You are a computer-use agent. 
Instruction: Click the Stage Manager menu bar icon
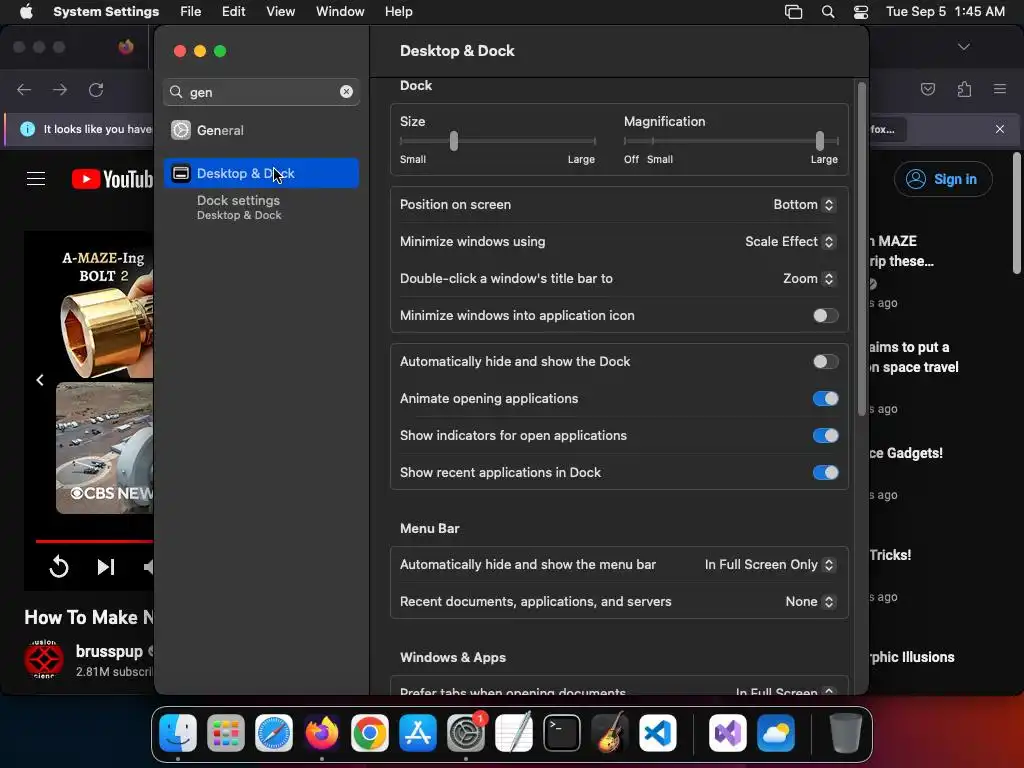coord(793,12)
